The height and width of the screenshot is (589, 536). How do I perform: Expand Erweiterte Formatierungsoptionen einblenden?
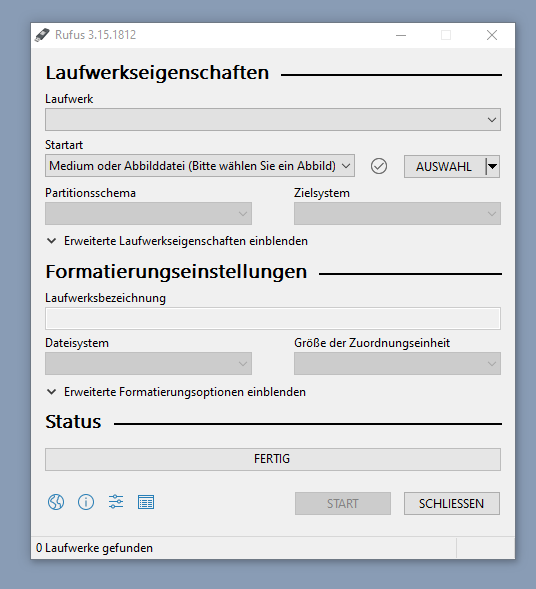(176, 392)
